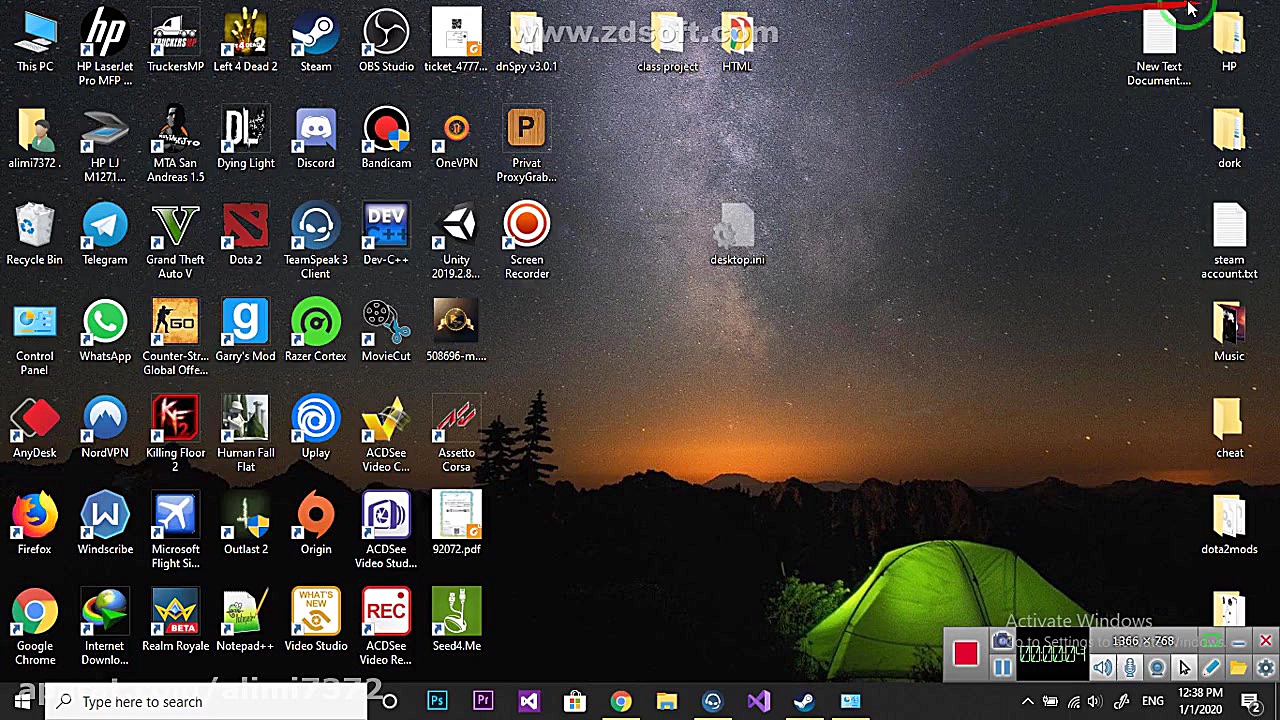Select the AnyDesk shortcut
The height and width of the screenshot is (720, 1280).
tap(35, 428)
